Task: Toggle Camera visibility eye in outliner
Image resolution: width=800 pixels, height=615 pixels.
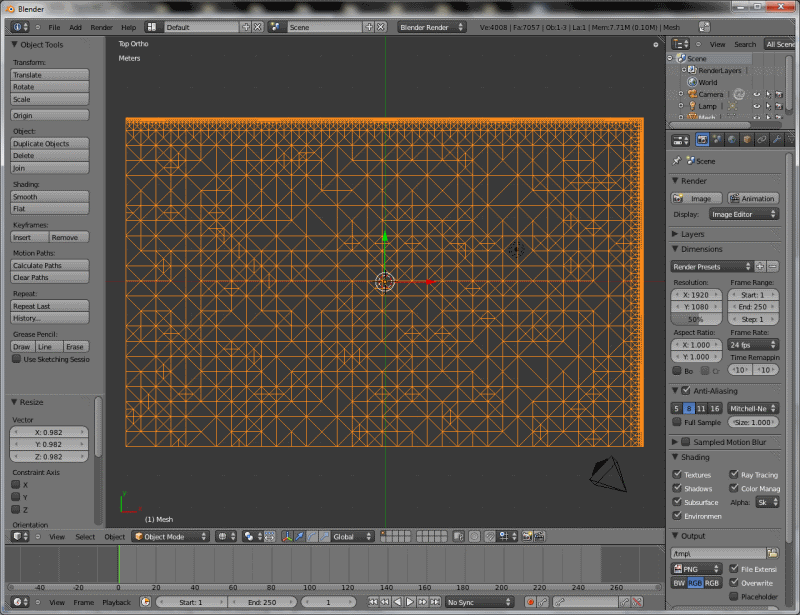Action: [x=757, y=94]
